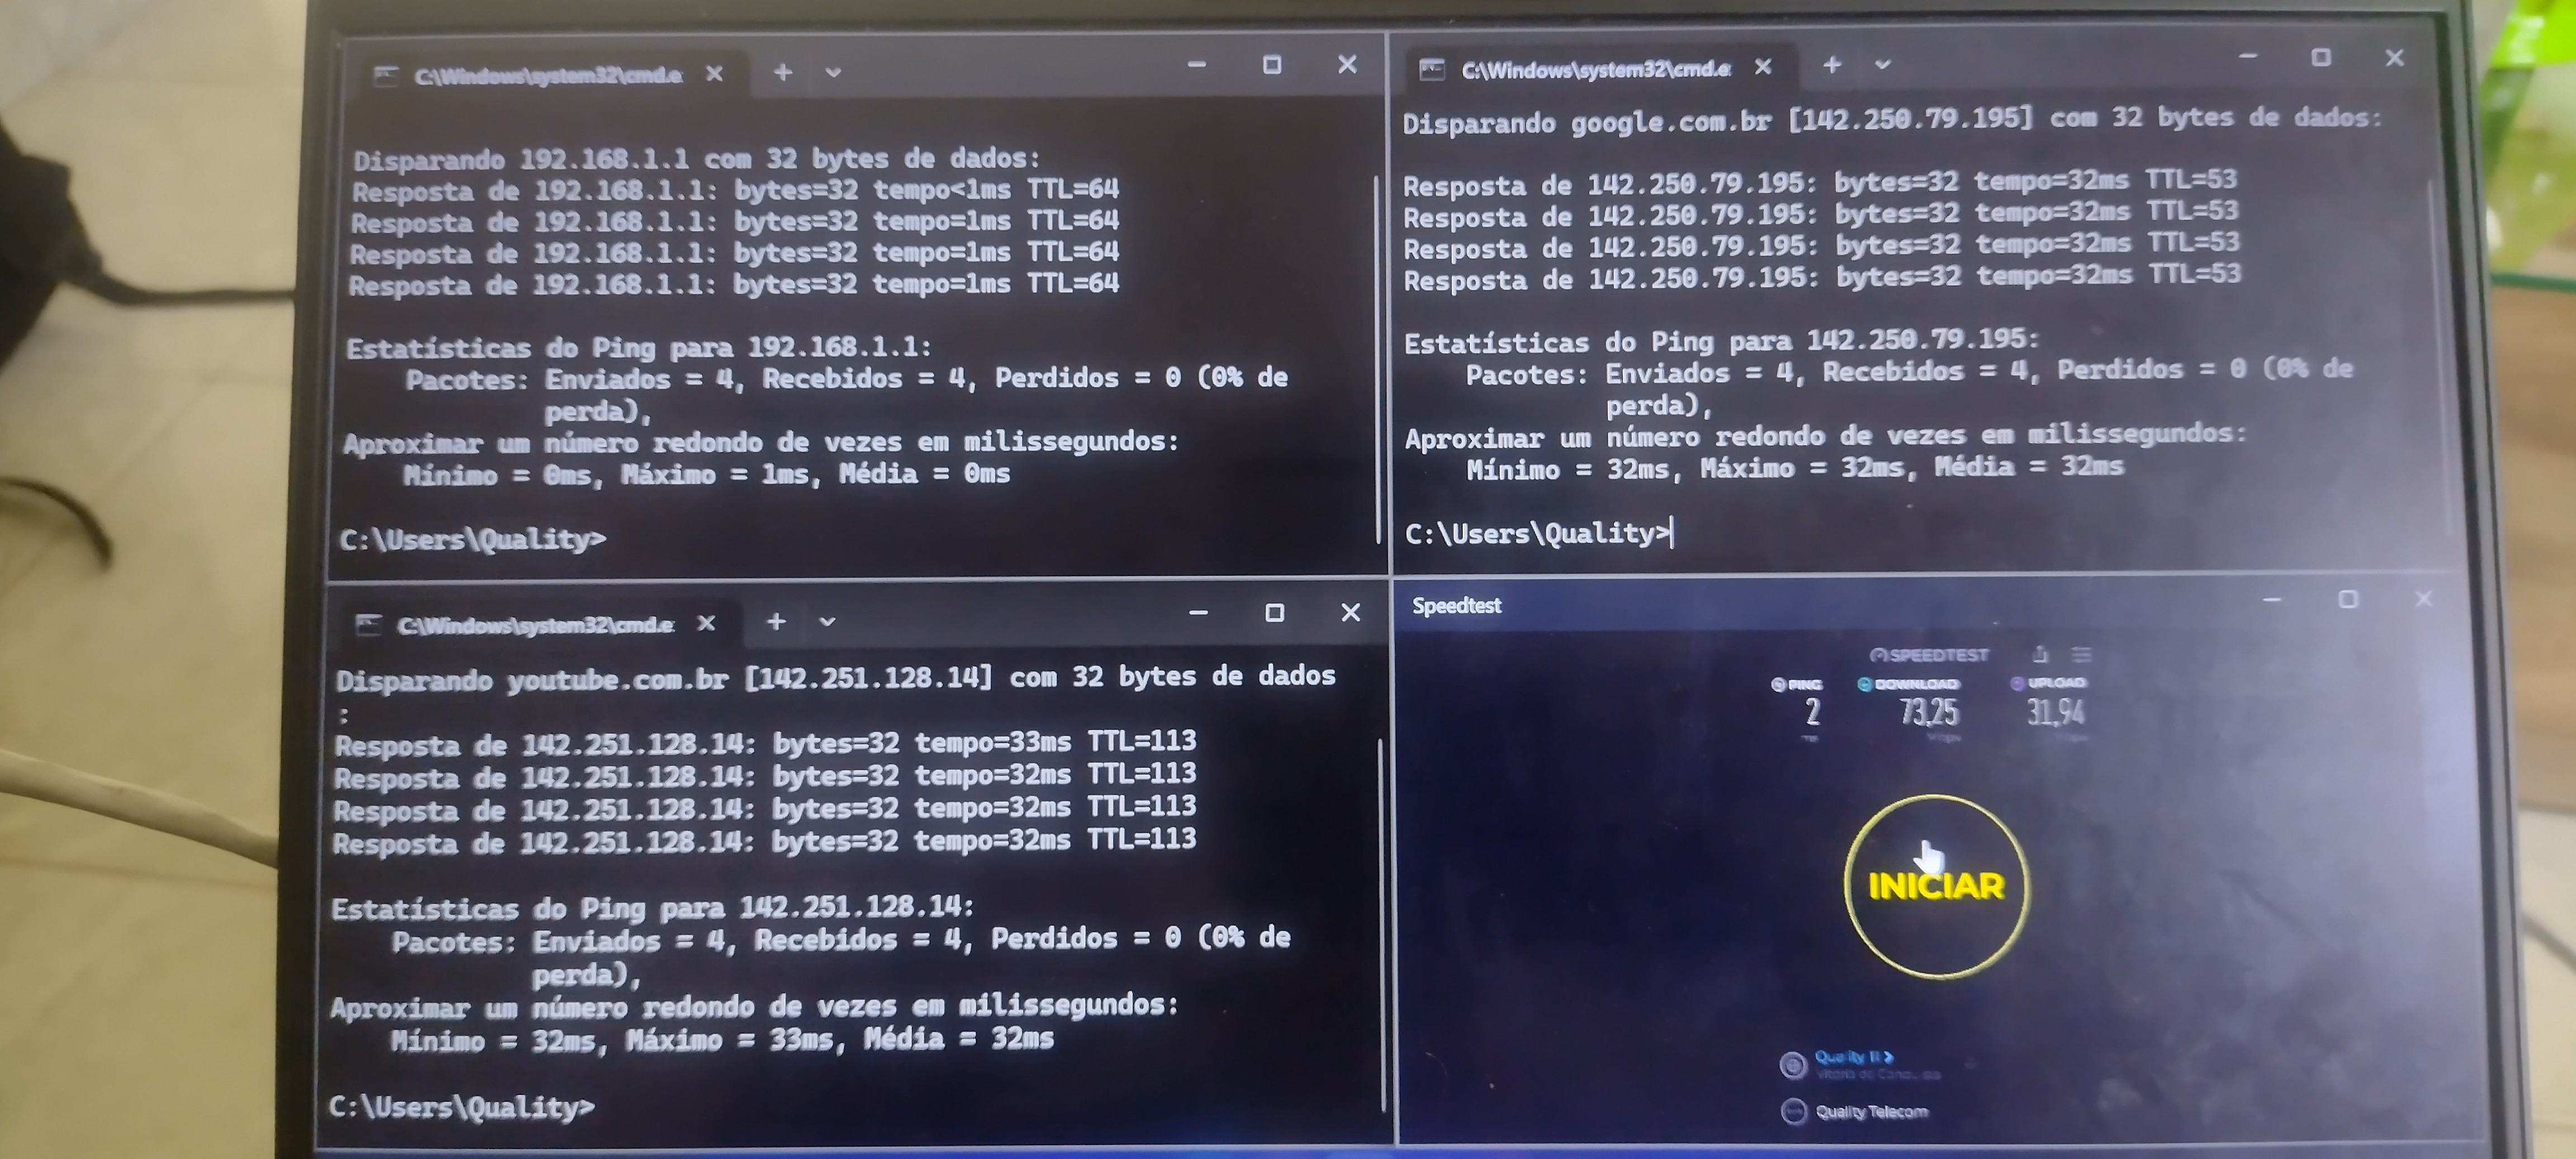Open Speedtest hamburger settings menu

pos(2081,654)
